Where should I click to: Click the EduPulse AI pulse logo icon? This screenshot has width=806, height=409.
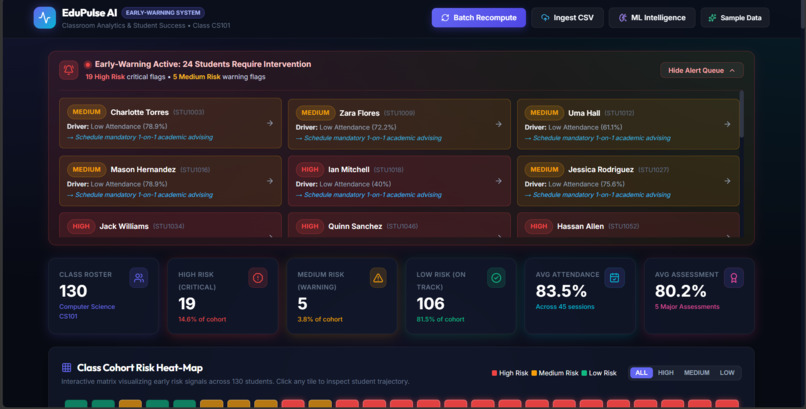(x=45, y=17)
